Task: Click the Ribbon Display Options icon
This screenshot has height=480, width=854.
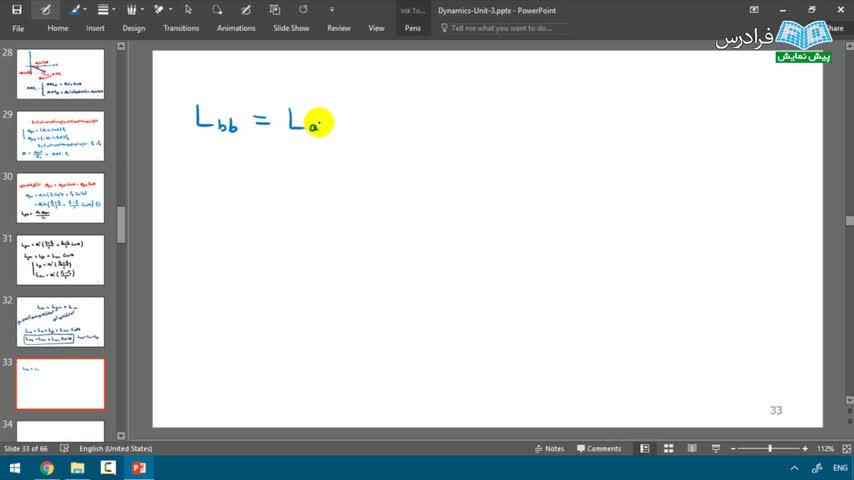Action: (754, 10)
